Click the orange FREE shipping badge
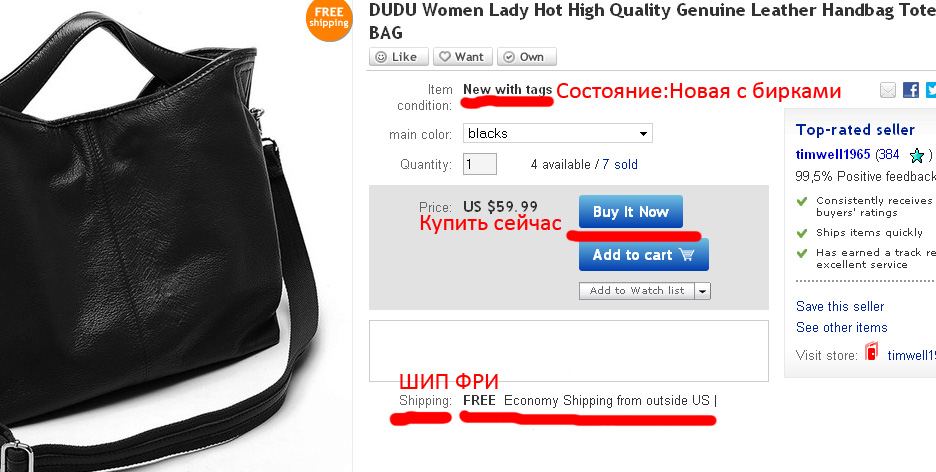This screenshot has height=472, width=936. [x=329, y=18]
